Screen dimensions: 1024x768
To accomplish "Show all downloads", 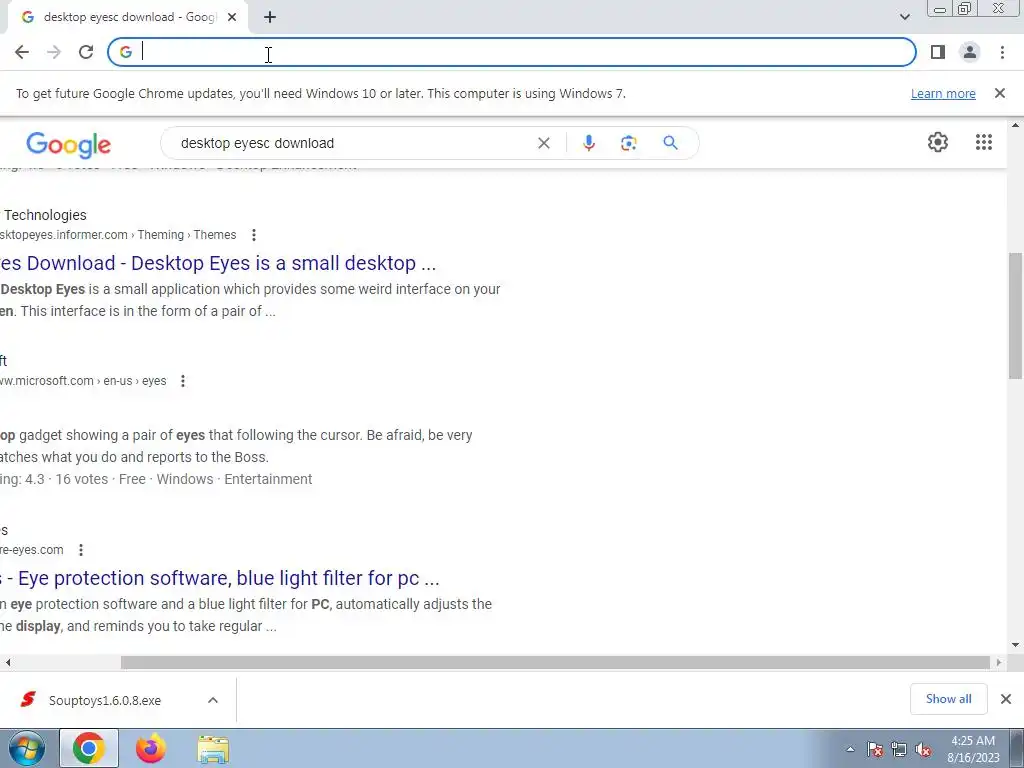I will point(948,699).
